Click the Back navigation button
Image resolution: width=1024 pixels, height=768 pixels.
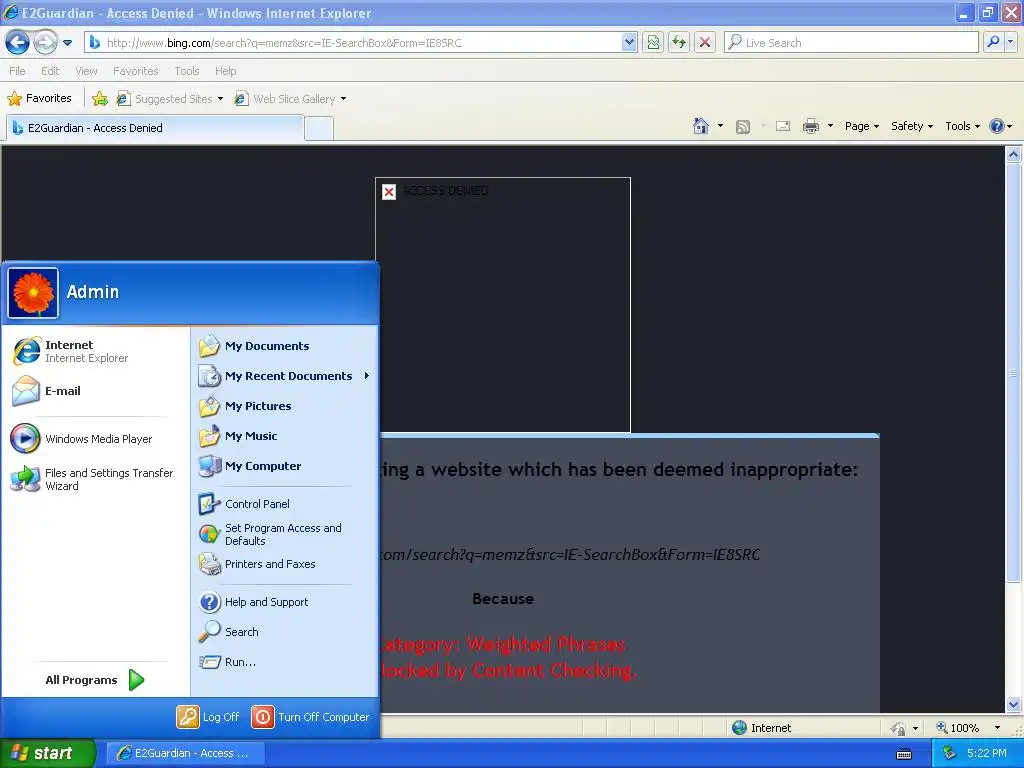pyautogui.click(x=17, y=43)
